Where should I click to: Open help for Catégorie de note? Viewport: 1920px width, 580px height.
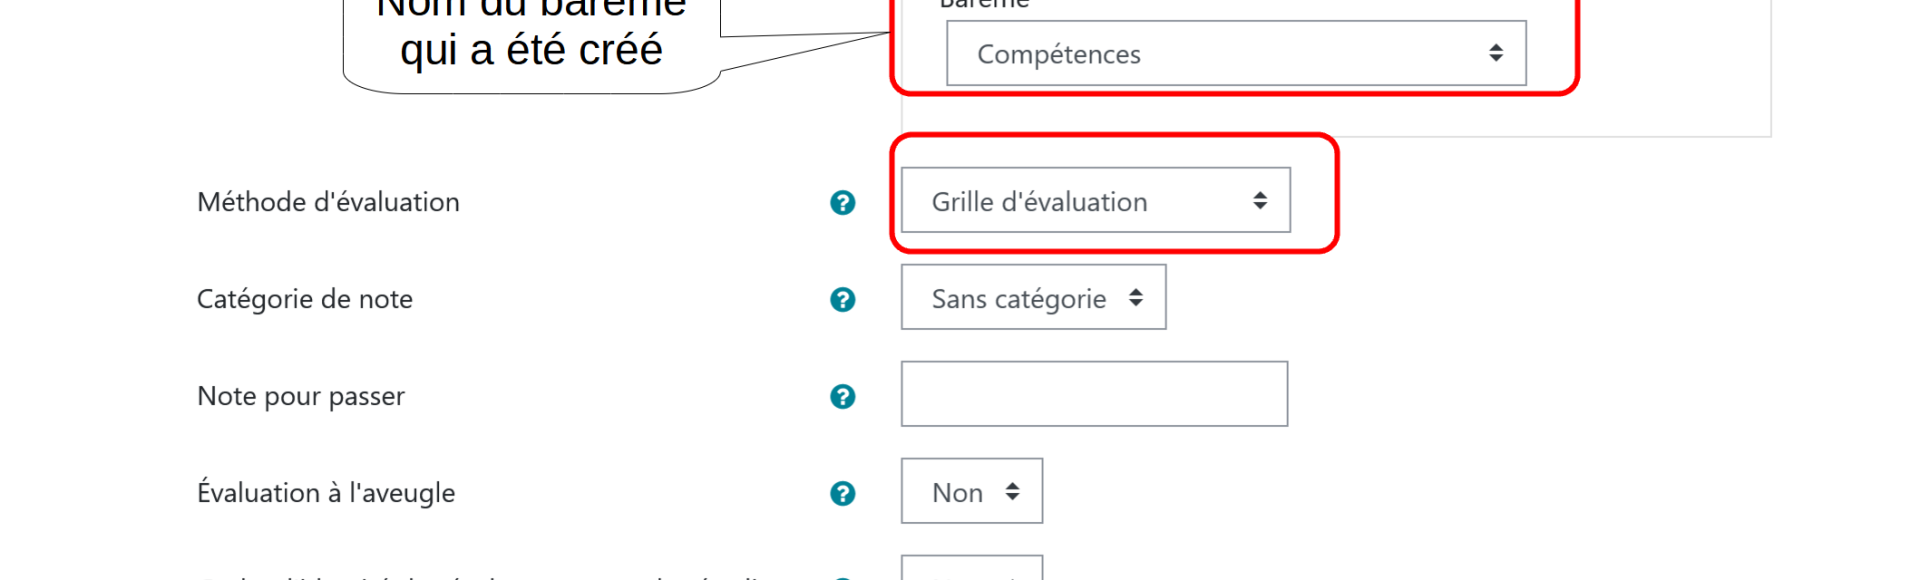(843, 300)
